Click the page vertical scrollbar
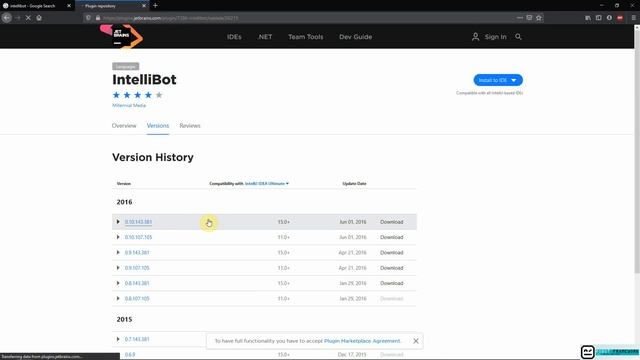 [637, 151]
